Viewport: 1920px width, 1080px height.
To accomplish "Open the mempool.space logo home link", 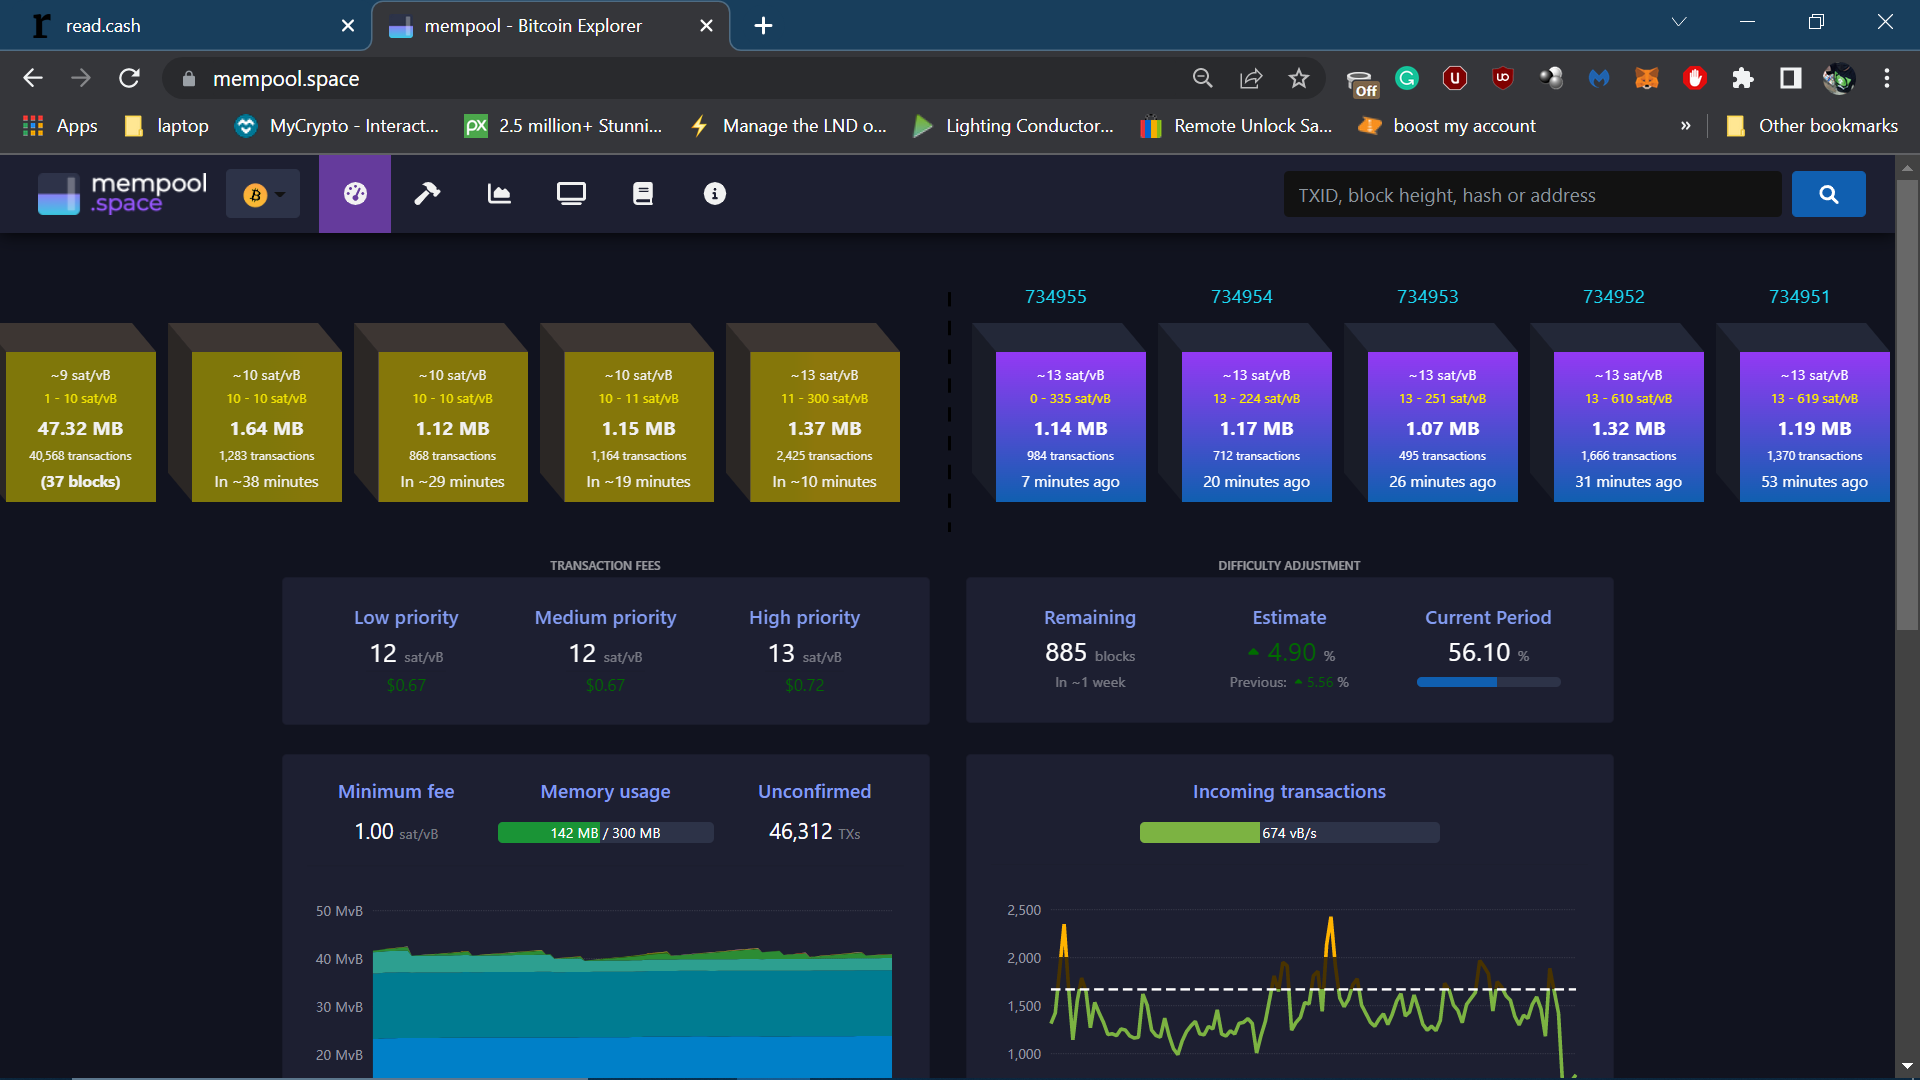I will 122,194.
